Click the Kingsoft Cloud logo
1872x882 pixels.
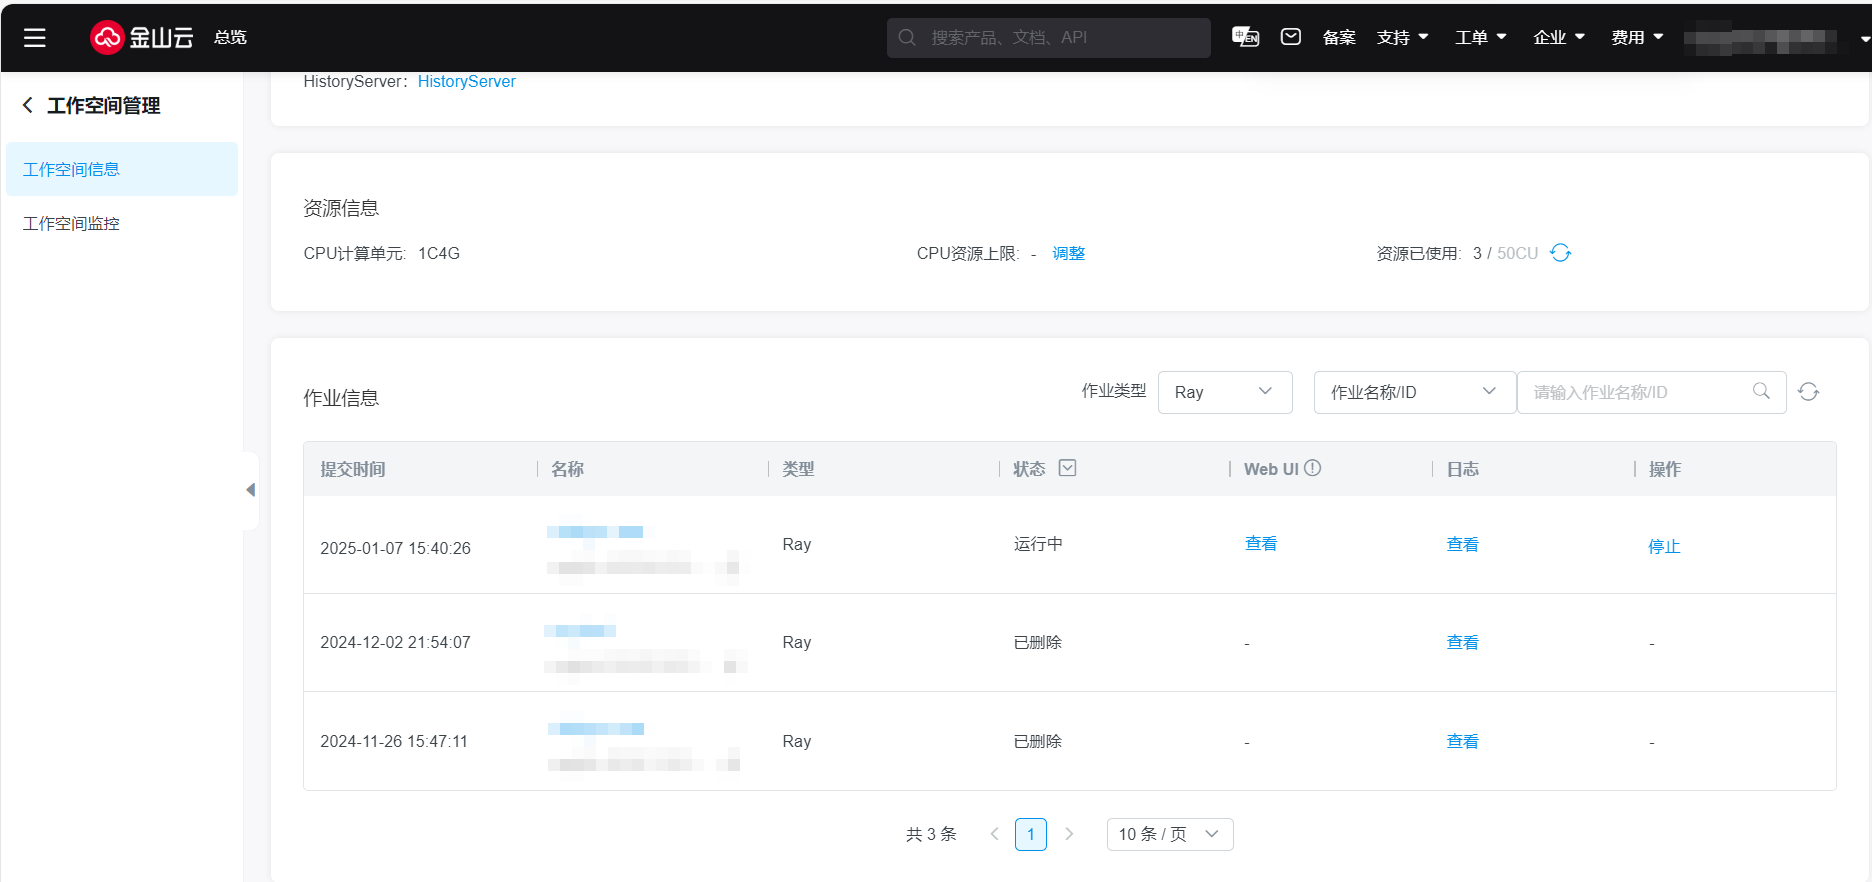[x=141, y=38]
